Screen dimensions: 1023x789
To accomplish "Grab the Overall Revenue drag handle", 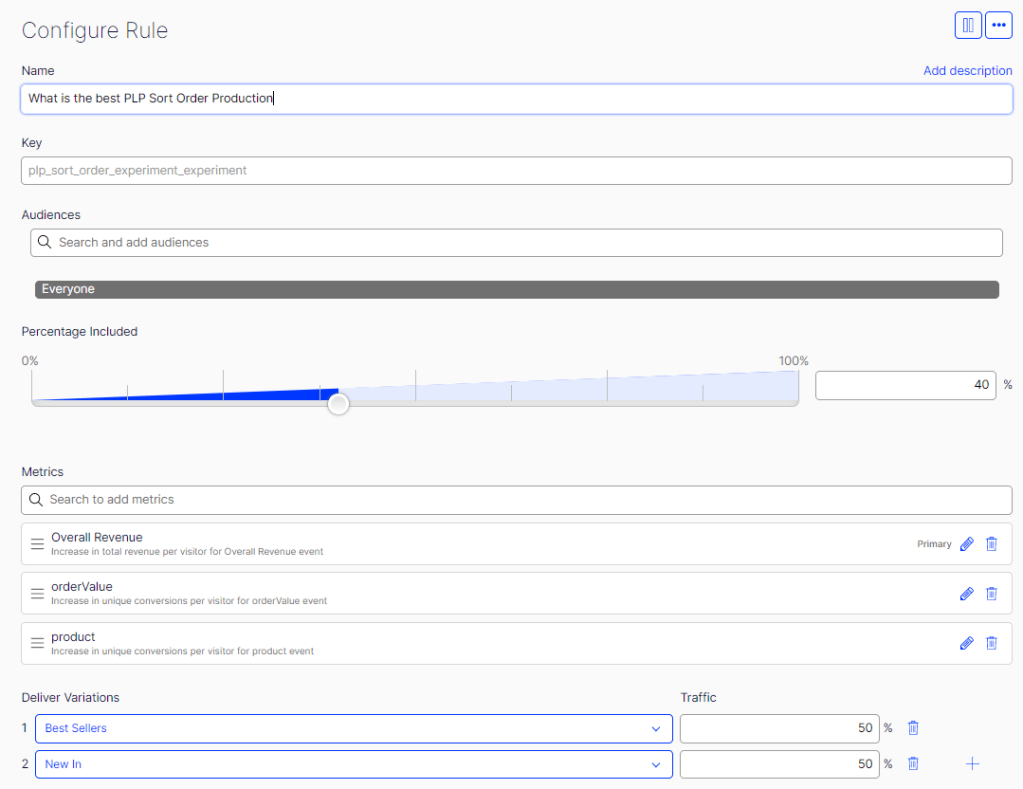I will [37, 544].
